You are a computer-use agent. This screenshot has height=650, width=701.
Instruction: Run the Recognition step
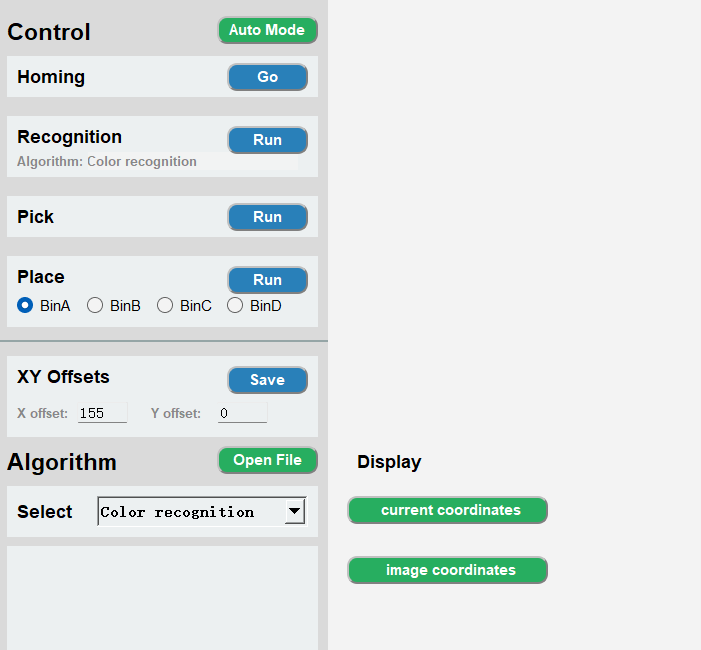(x=267, y=140)
